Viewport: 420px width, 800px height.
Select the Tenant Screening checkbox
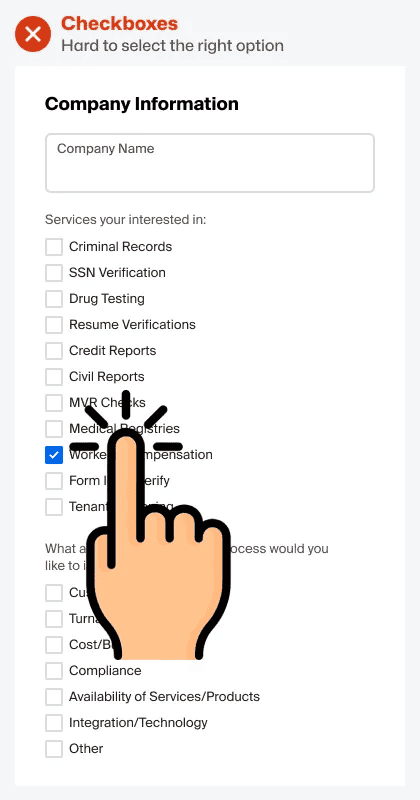(54, 507)
